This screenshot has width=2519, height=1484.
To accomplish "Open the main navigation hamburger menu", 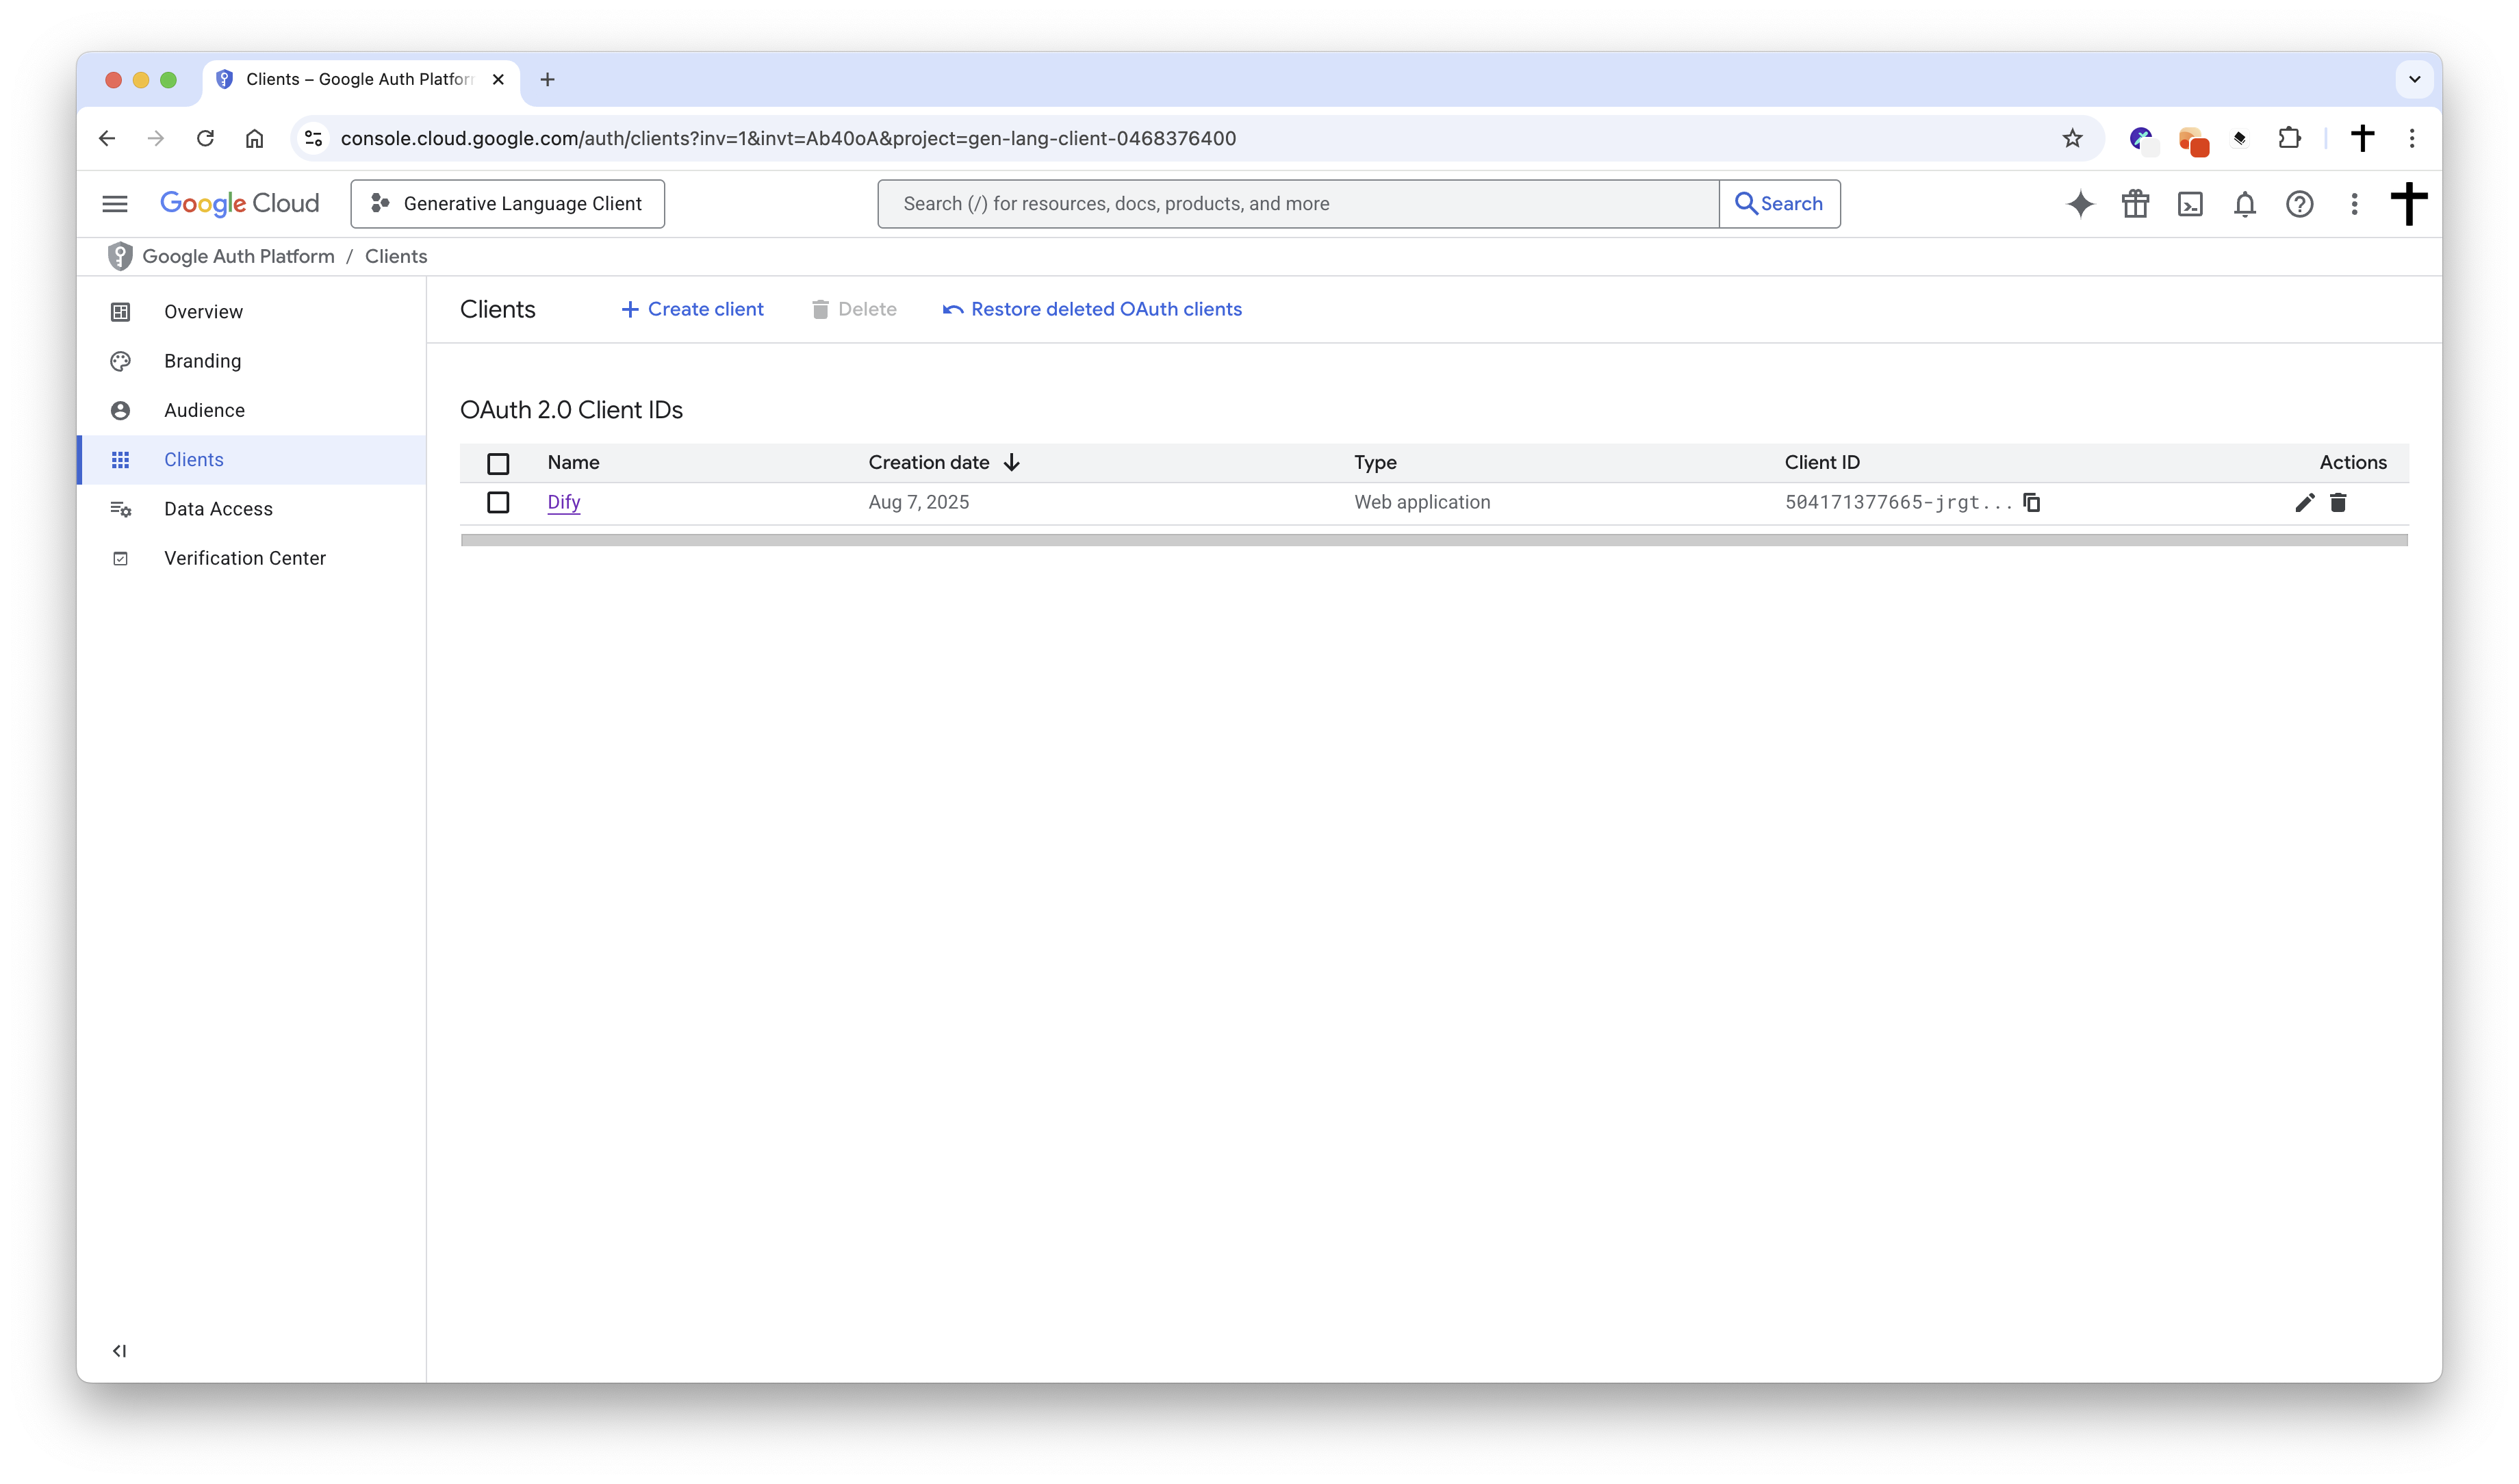I will 115,204.
